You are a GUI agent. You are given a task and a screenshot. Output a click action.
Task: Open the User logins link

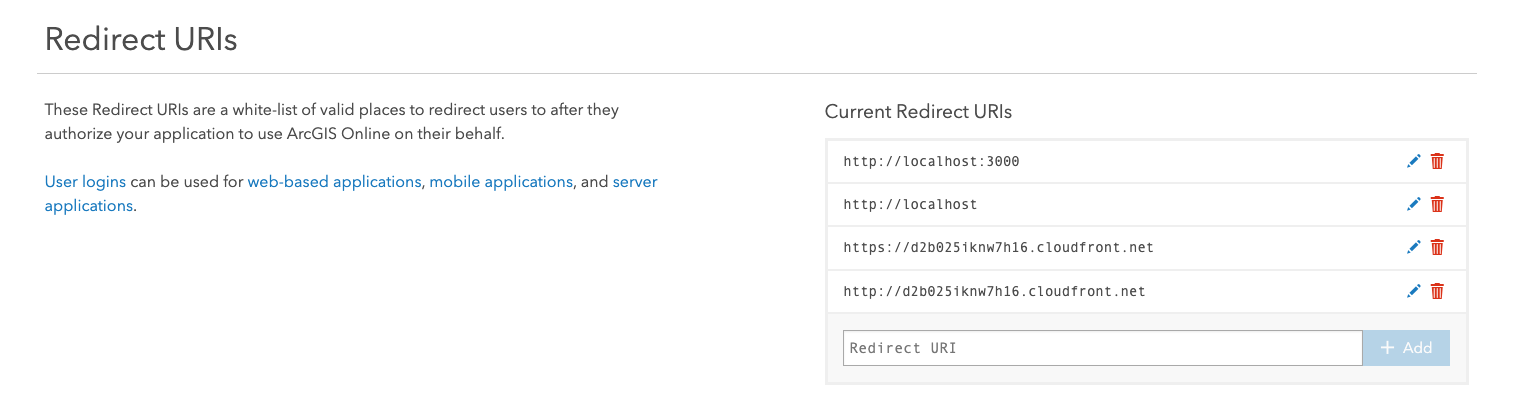[x=85, y=182]
